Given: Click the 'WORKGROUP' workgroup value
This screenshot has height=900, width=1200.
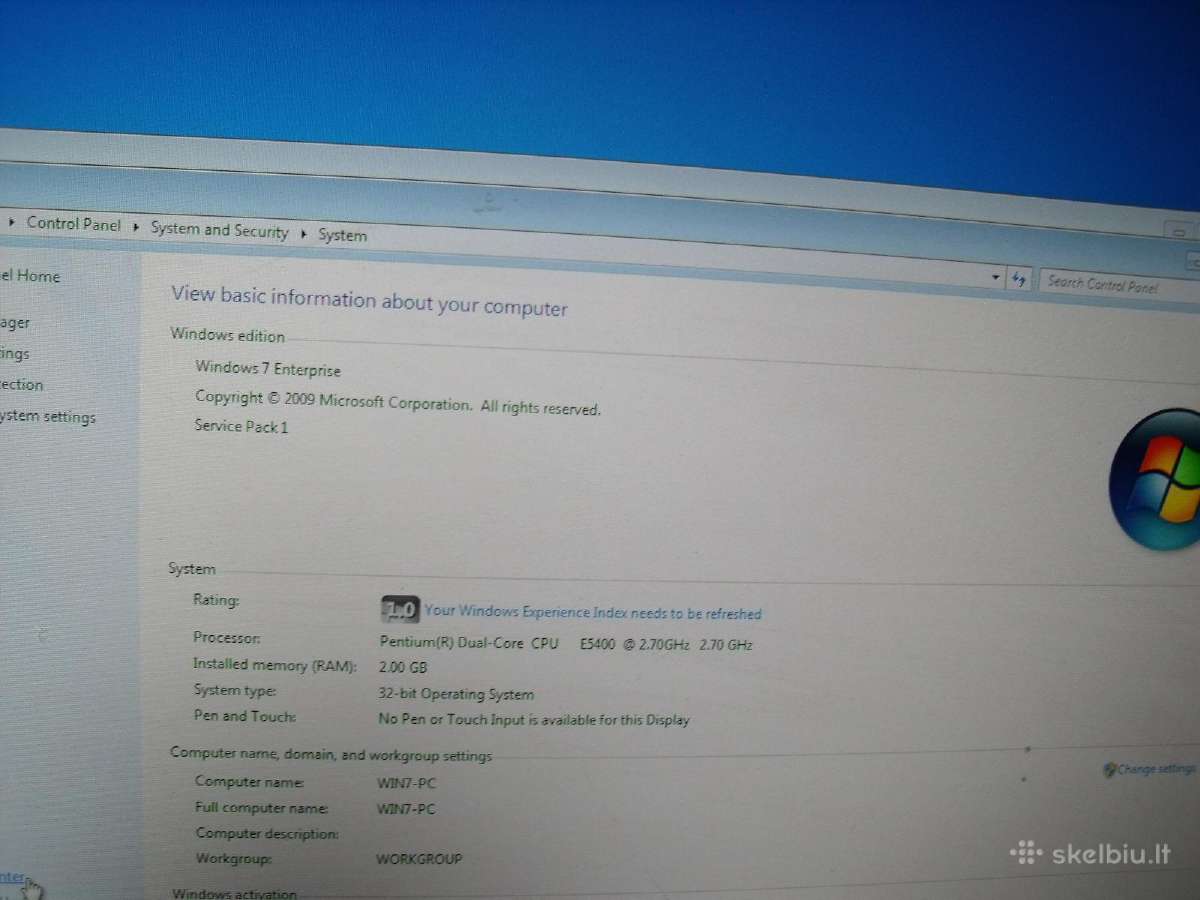Looking at the screenshot, I should pyautogui.click(x=419, y=858).
